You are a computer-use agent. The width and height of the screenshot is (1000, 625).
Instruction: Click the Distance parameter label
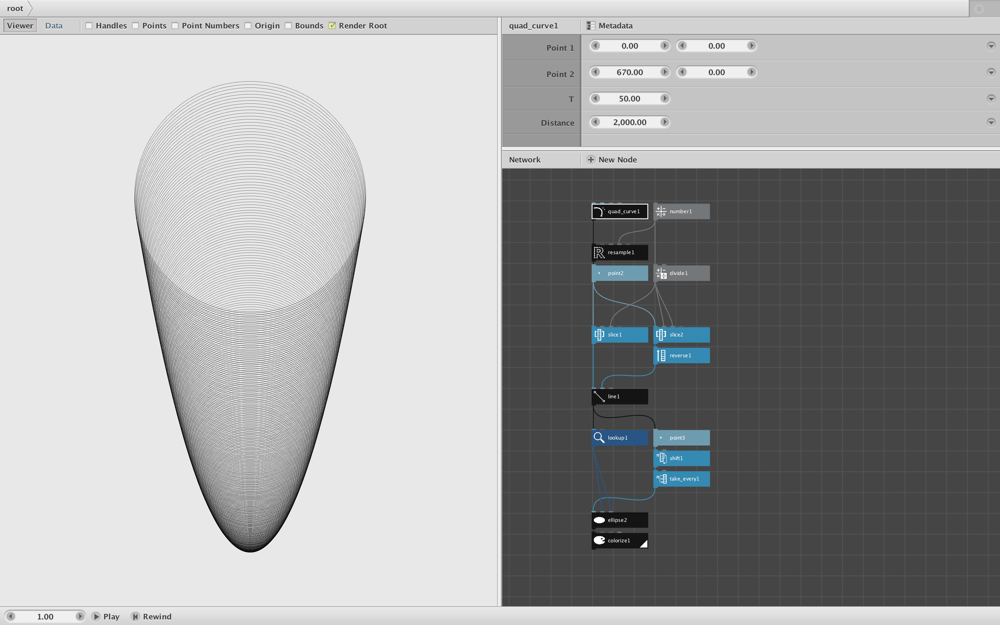click(557, 122)
